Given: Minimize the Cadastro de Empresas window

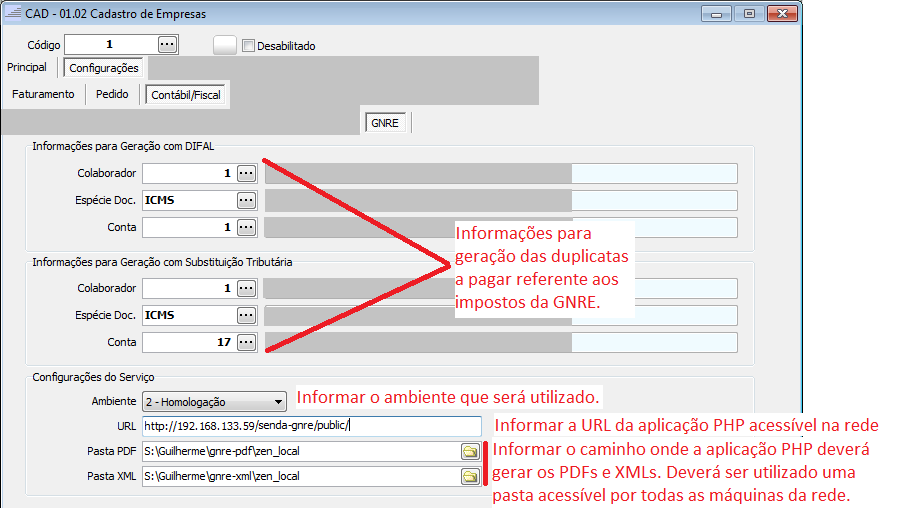Looking at the screenshot, I should (716, 13).
